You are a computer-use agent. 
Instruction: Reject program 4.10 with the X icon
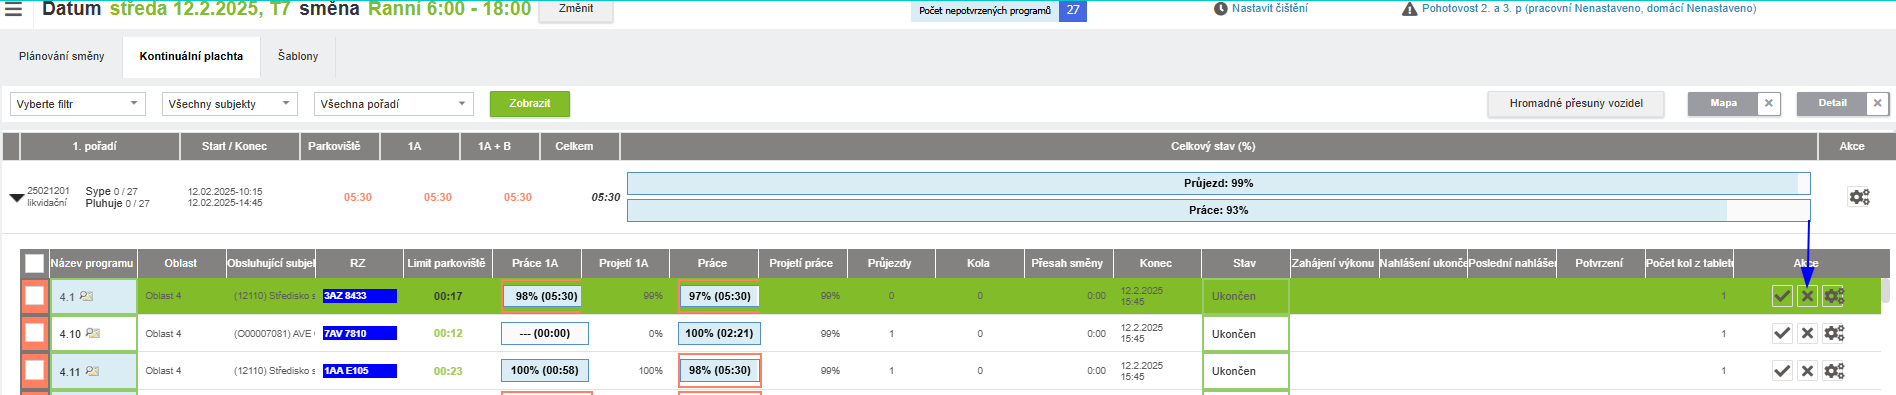click(x=1807, y=333)
